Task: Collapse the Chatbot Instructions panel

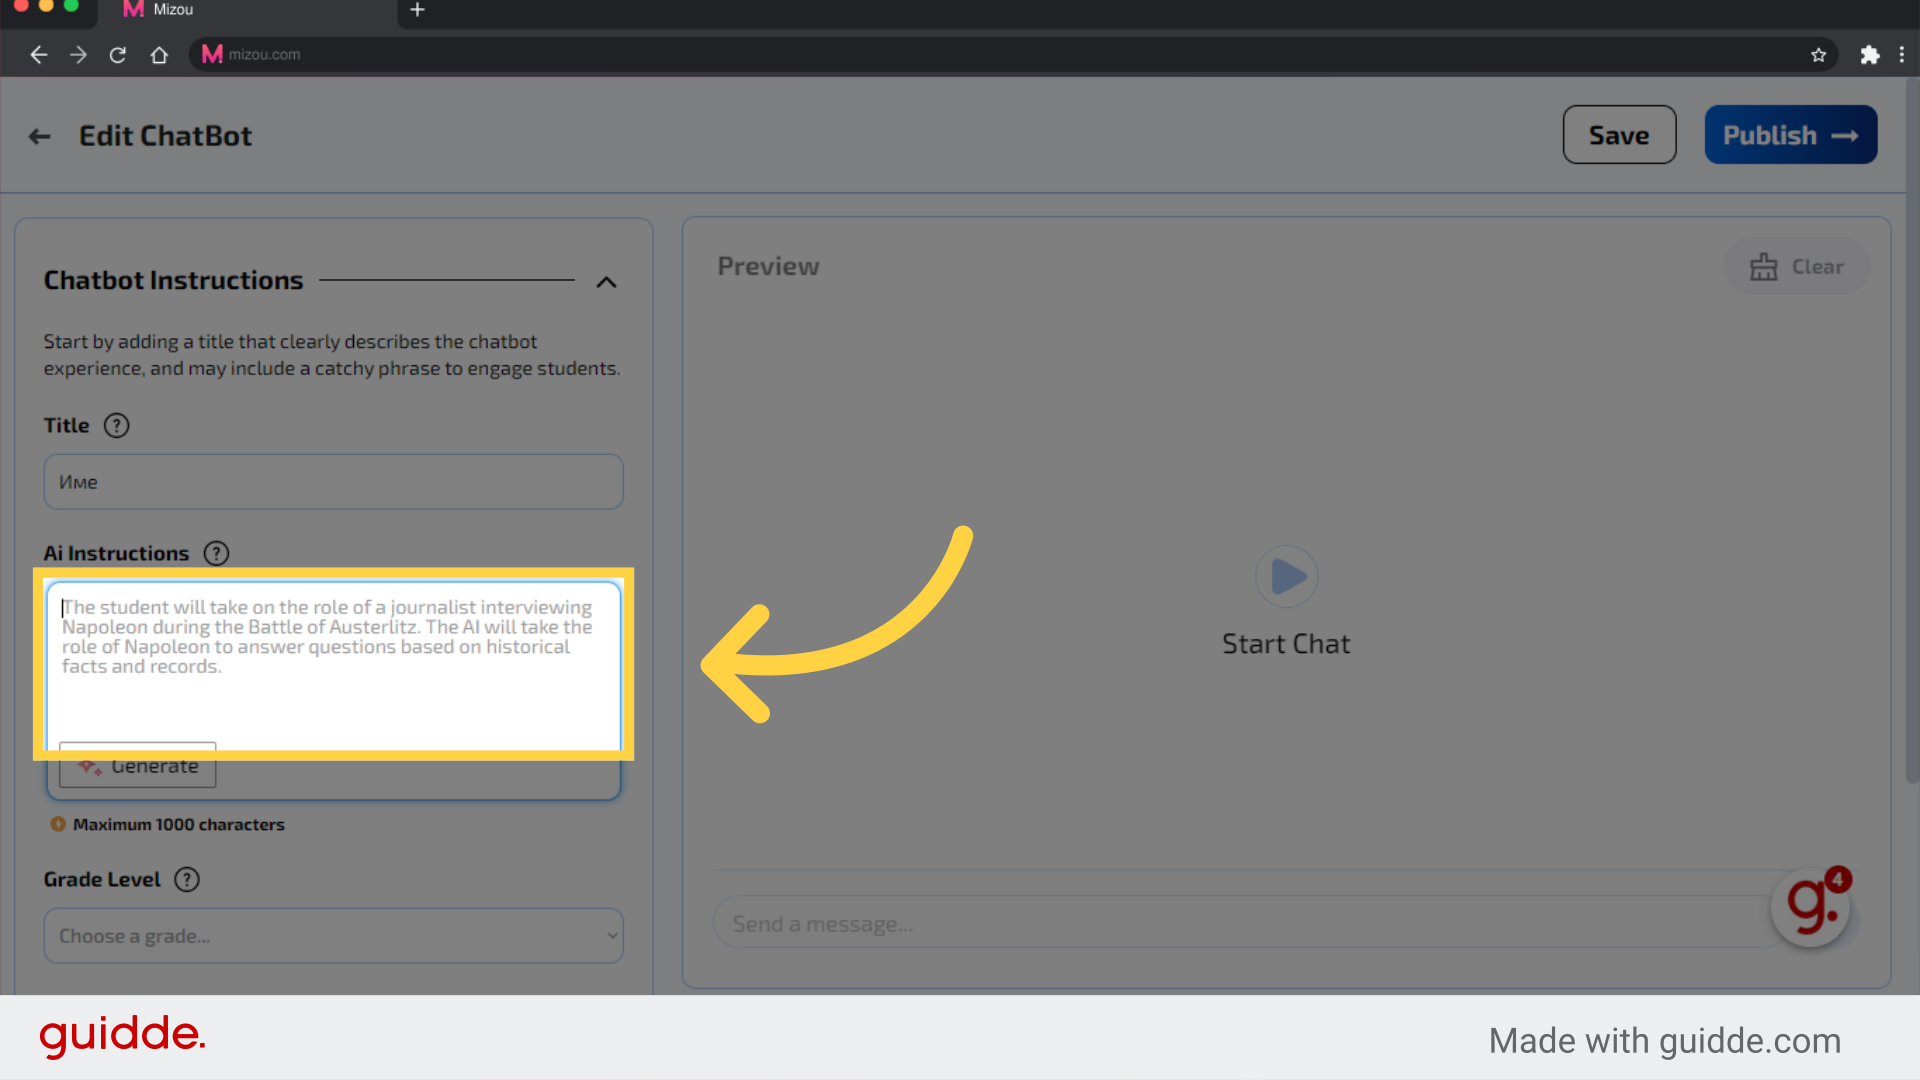Action: pos(607,281)
